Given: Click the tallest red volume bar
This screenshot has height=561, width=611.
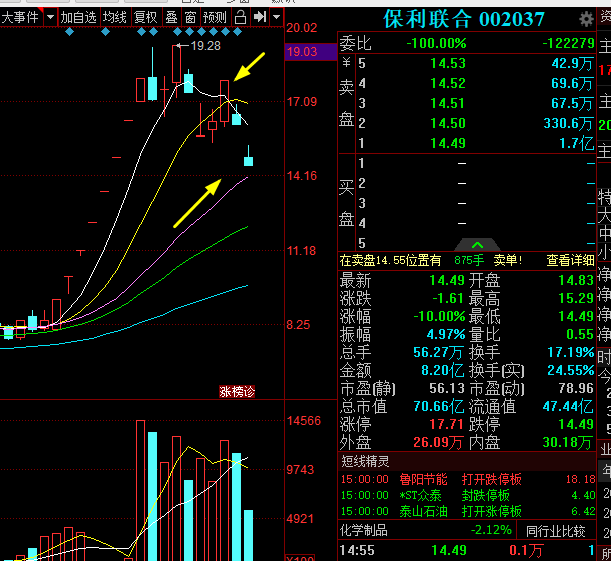Looking at the screenshot, I should click(x=141, y=490).
